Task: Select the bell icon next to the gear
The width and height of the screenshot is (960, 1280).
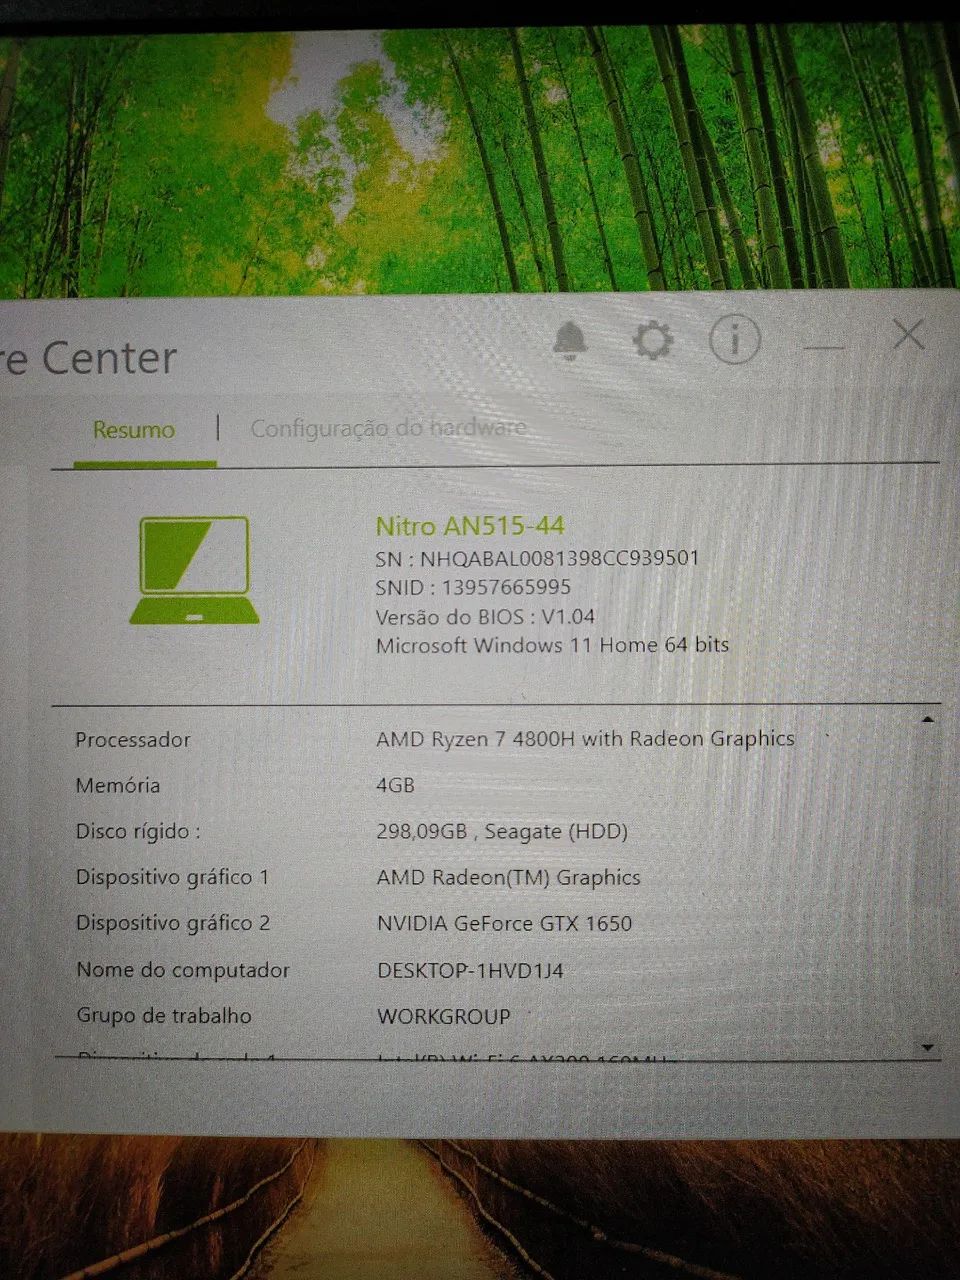Action: pyautogui.click(x=570, y=340)
